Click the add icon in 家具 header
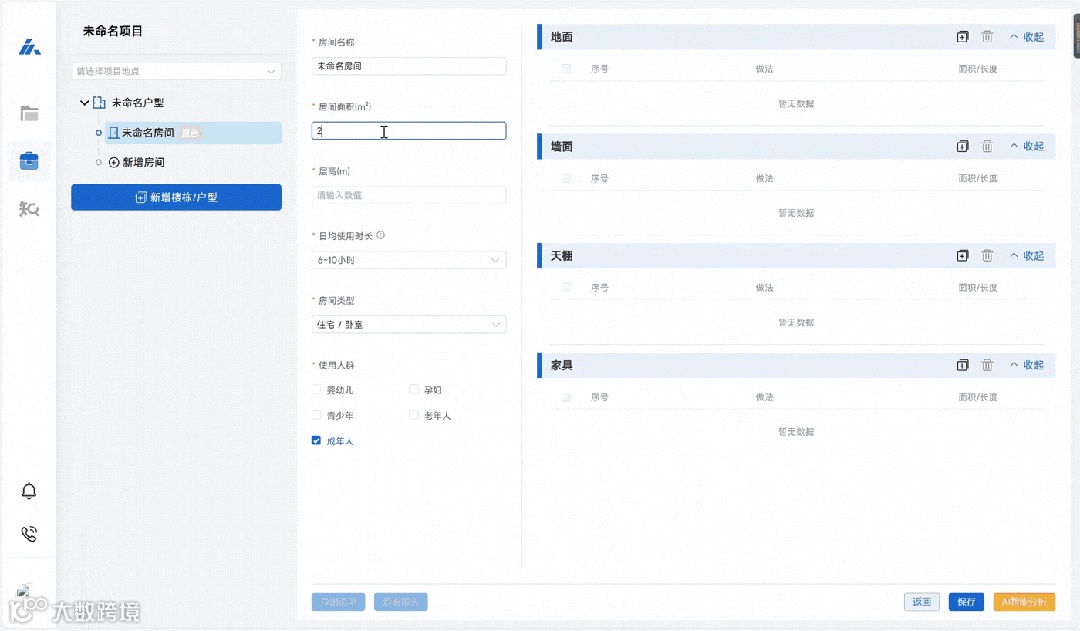Screen dimensions: 1080x631 (962, 364)
